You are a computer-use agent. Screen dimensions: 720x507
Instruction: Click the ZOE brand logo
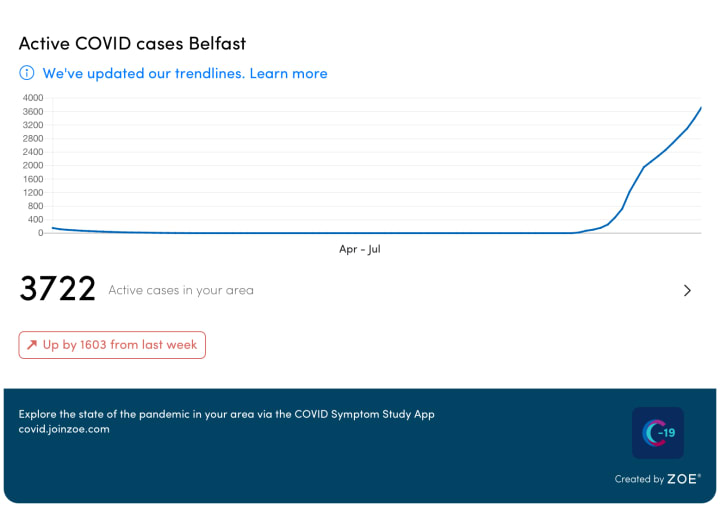[683, 479]
